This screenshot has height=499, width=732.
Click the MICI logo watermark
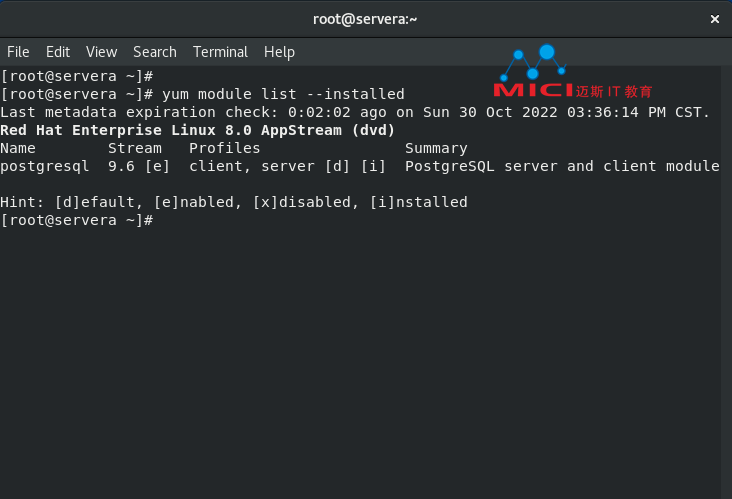point(533,90)
